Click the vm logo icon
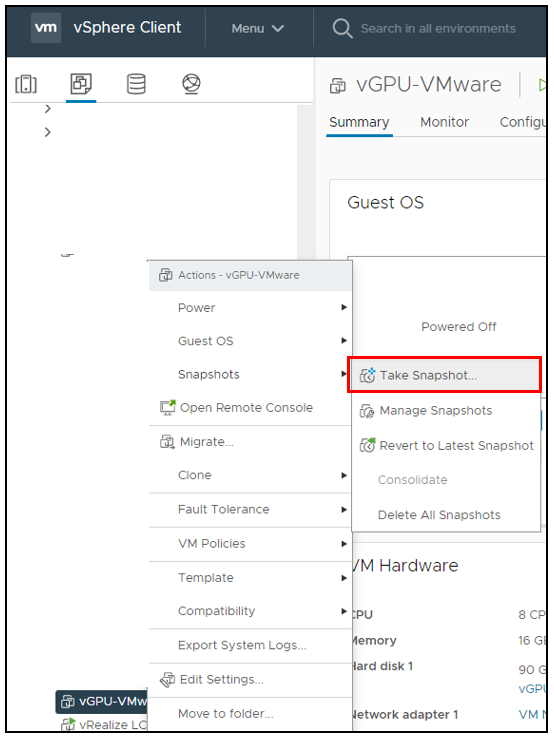 point(46,28)
